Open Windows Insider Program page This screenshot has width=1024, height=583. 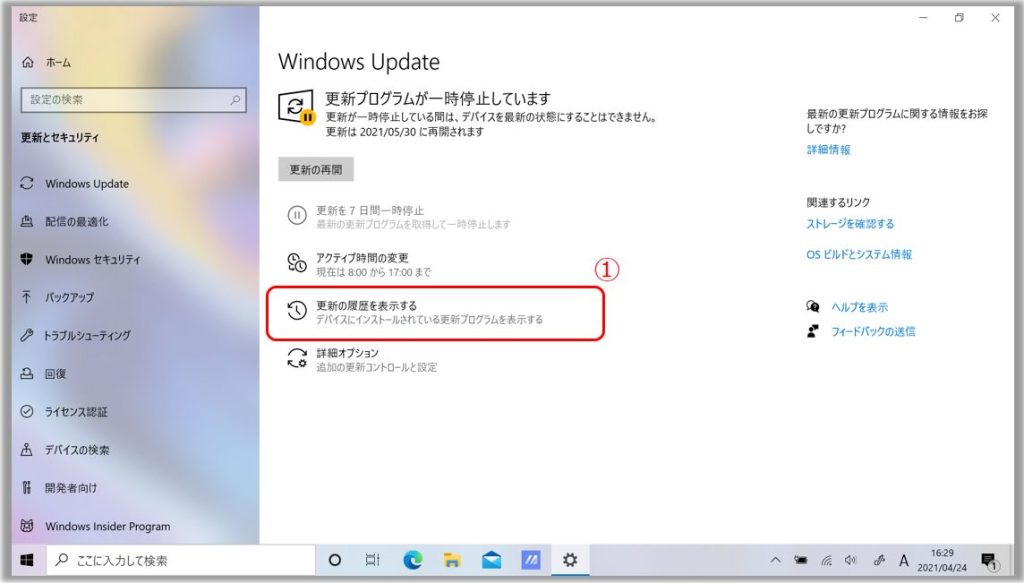107,526
